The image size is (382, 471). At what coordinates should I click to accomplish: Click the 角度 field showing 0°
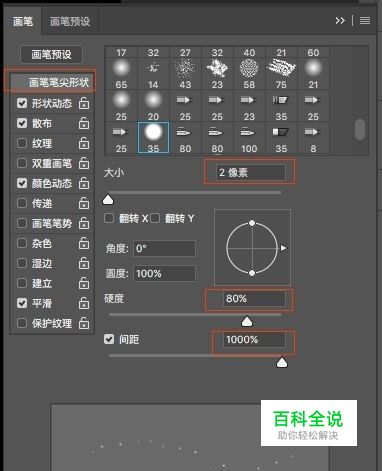(x=164, y=248)
